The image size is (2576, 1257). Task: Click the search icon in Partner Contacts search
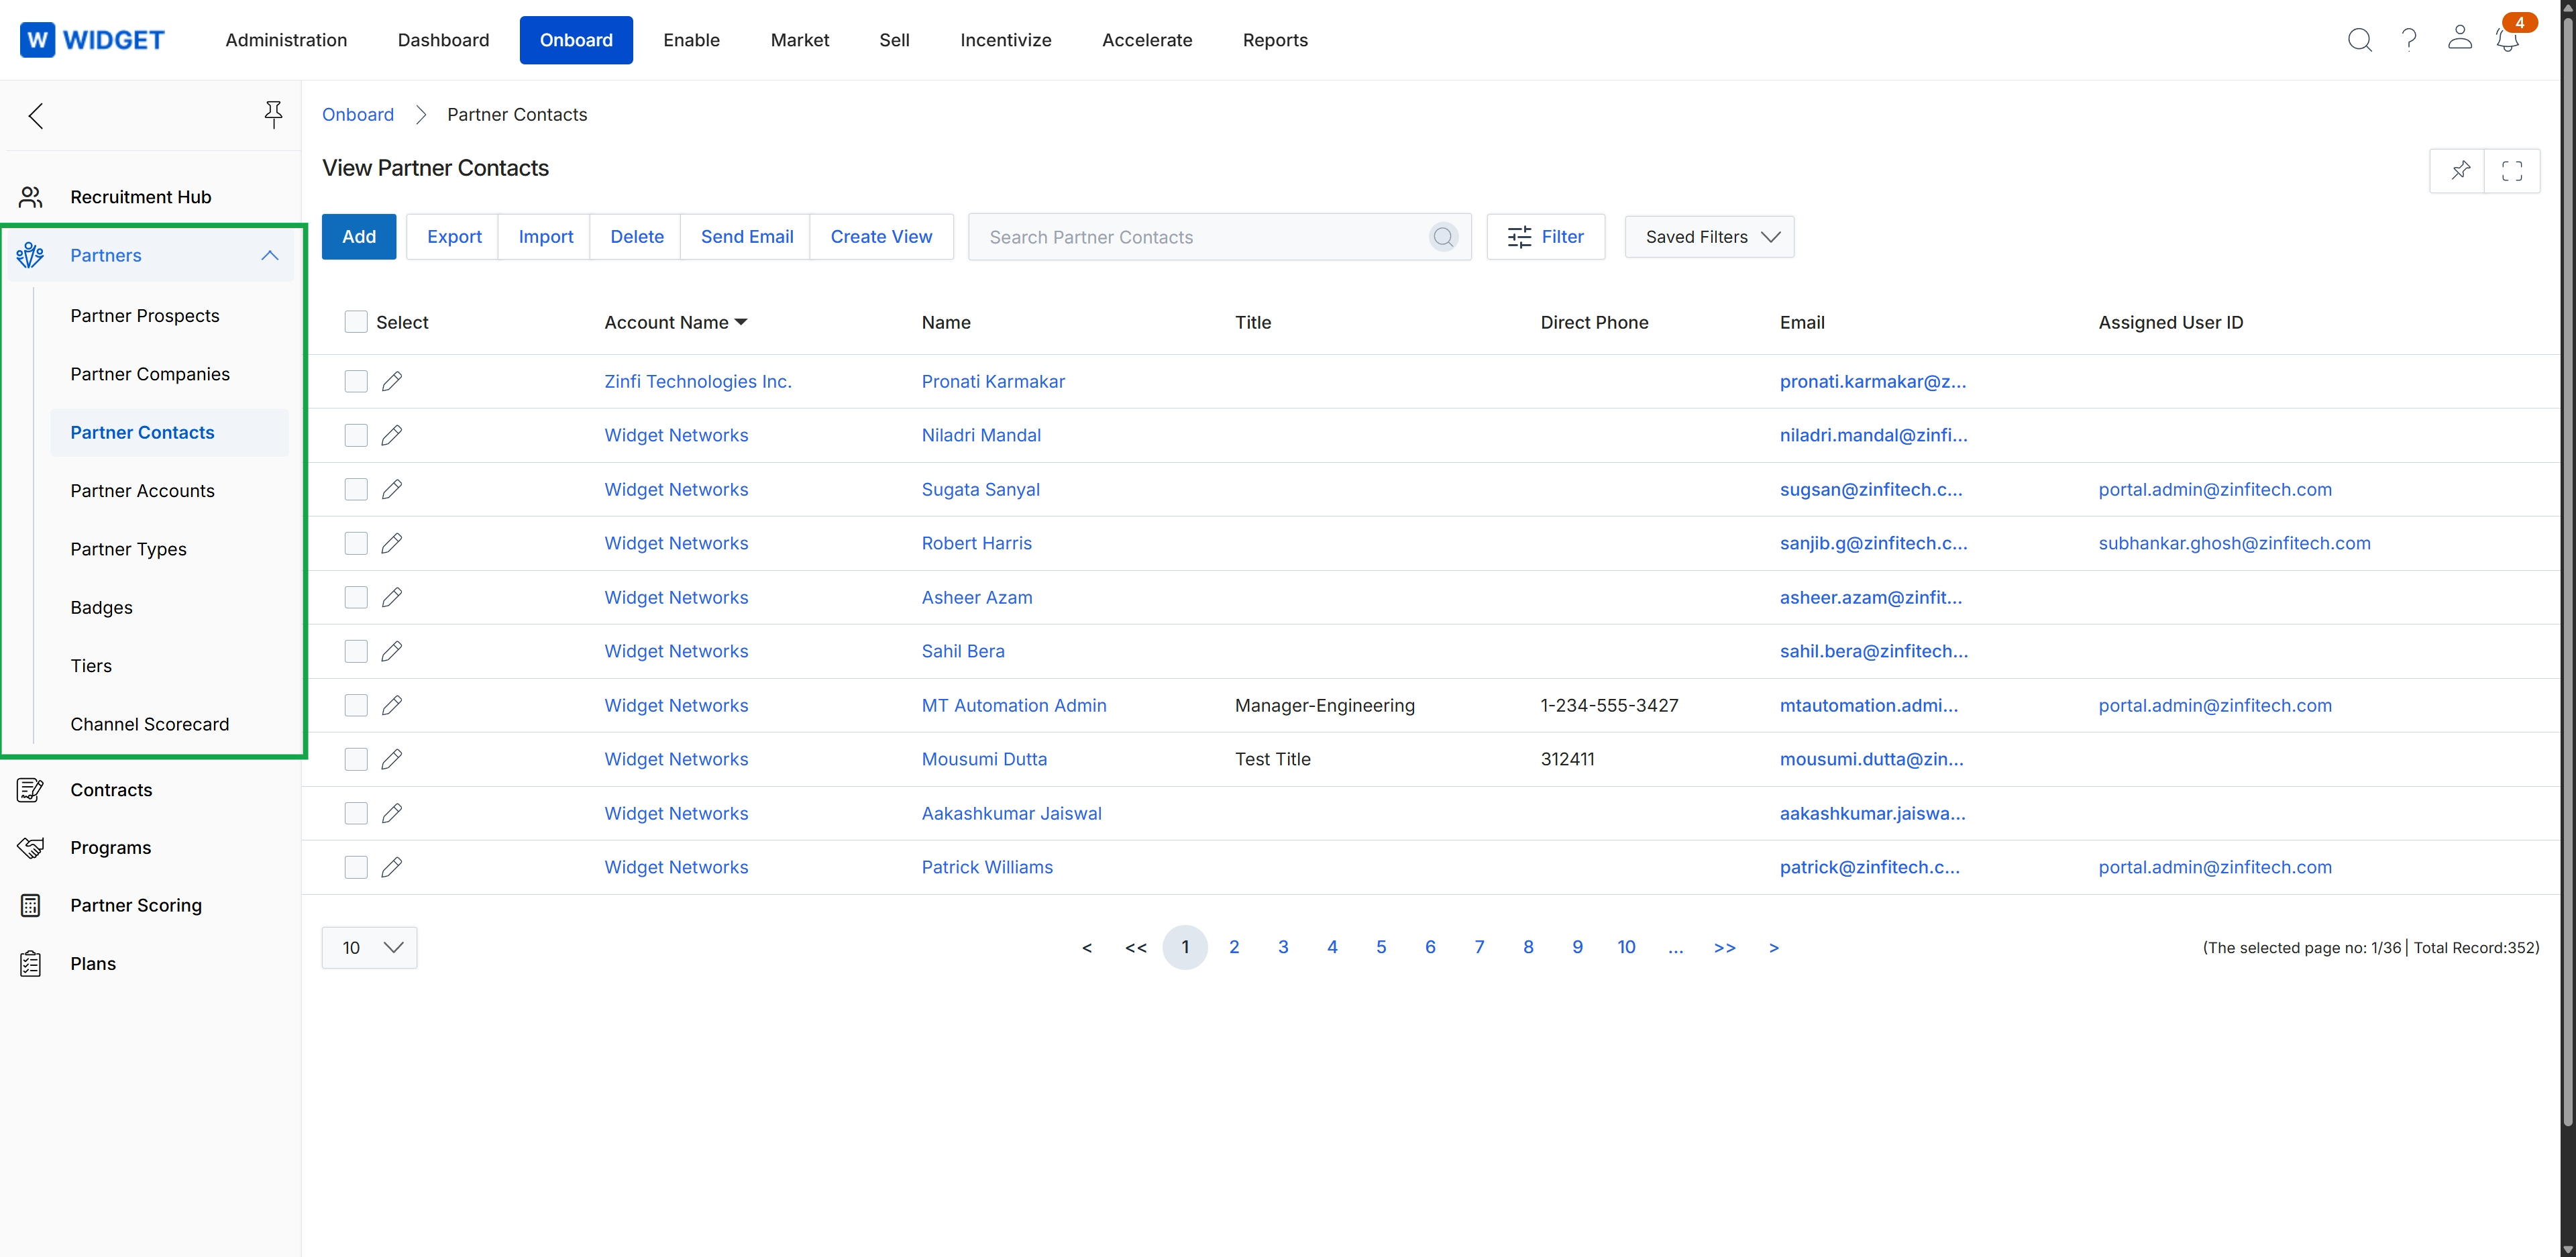[1443, 237]
